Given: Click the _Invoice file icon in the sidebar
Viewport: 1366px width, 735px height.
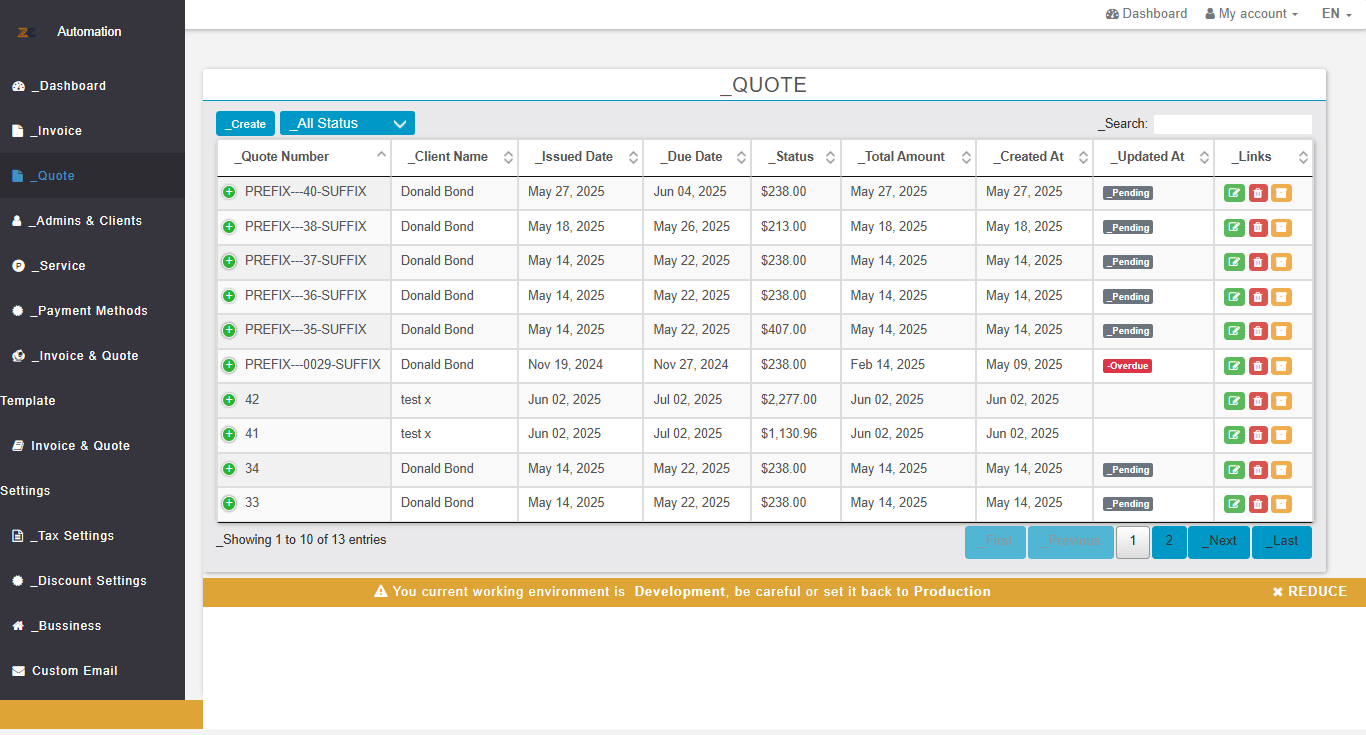Looking at the screenshot, I should [18, 131].
